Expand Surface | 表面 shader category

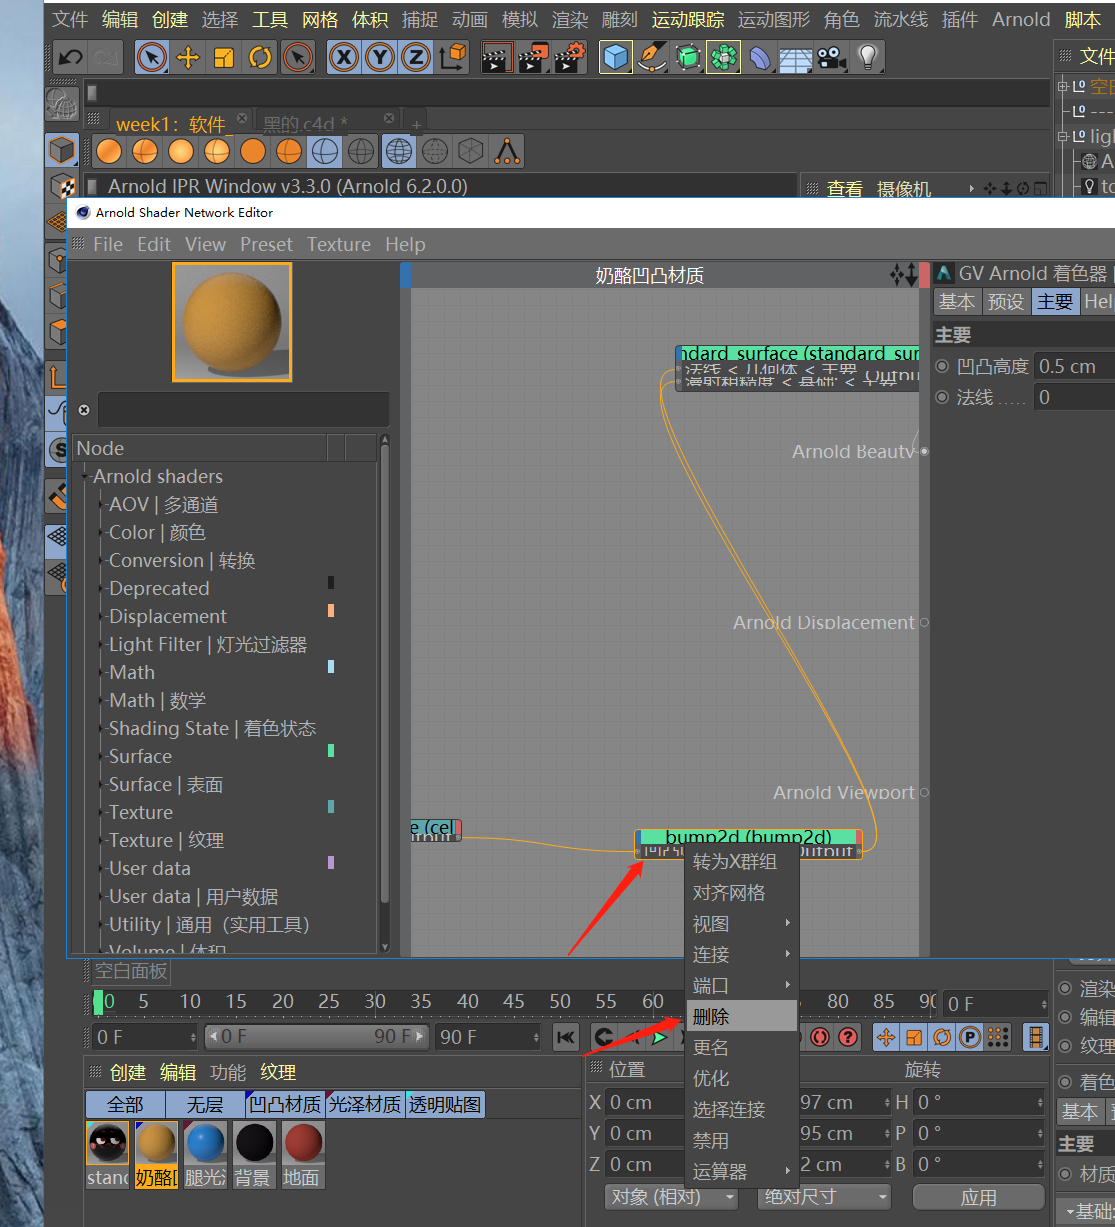click(102, 785)
